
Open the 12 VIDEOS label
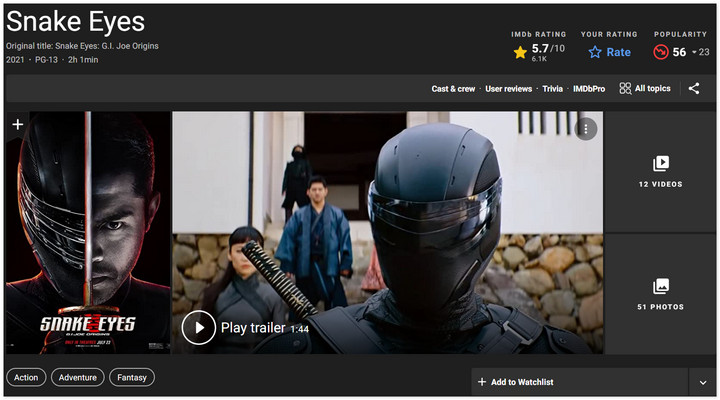[x=661, y=184]
